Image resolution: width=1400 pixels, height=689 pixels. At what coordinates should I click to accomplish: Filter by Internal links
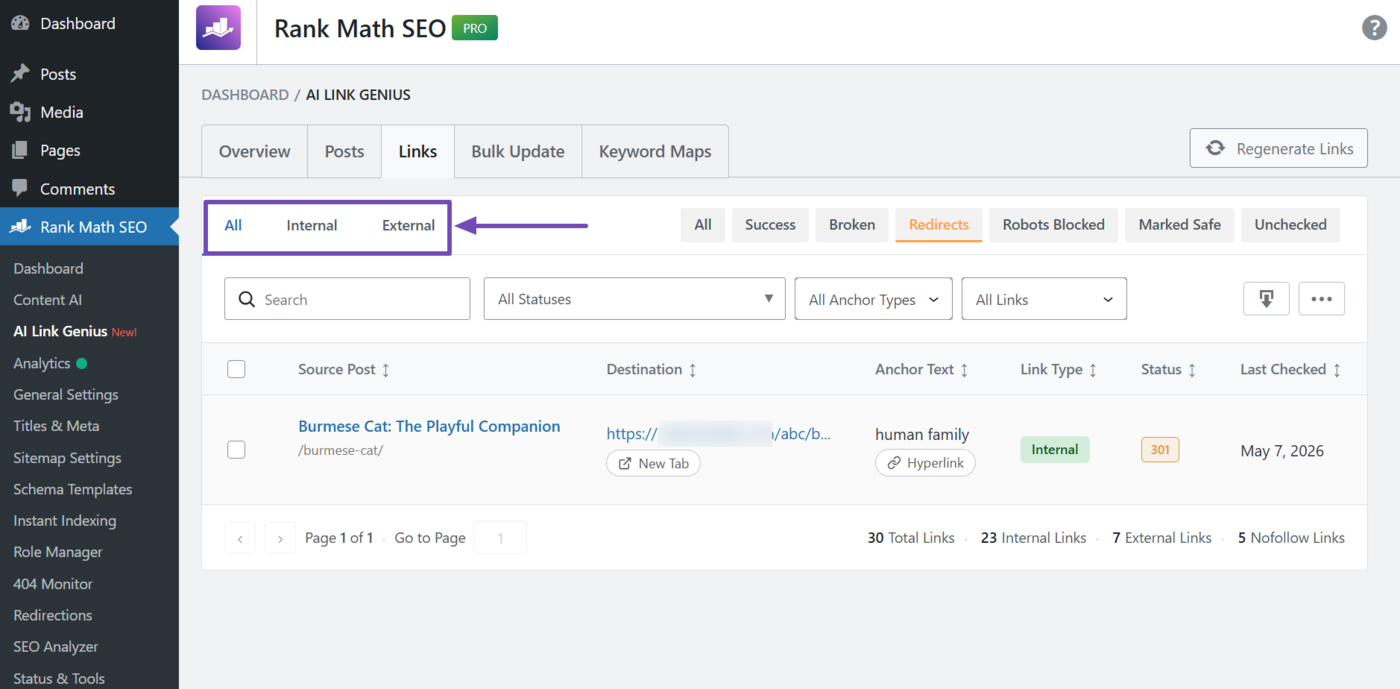click(x=312, y=225)
